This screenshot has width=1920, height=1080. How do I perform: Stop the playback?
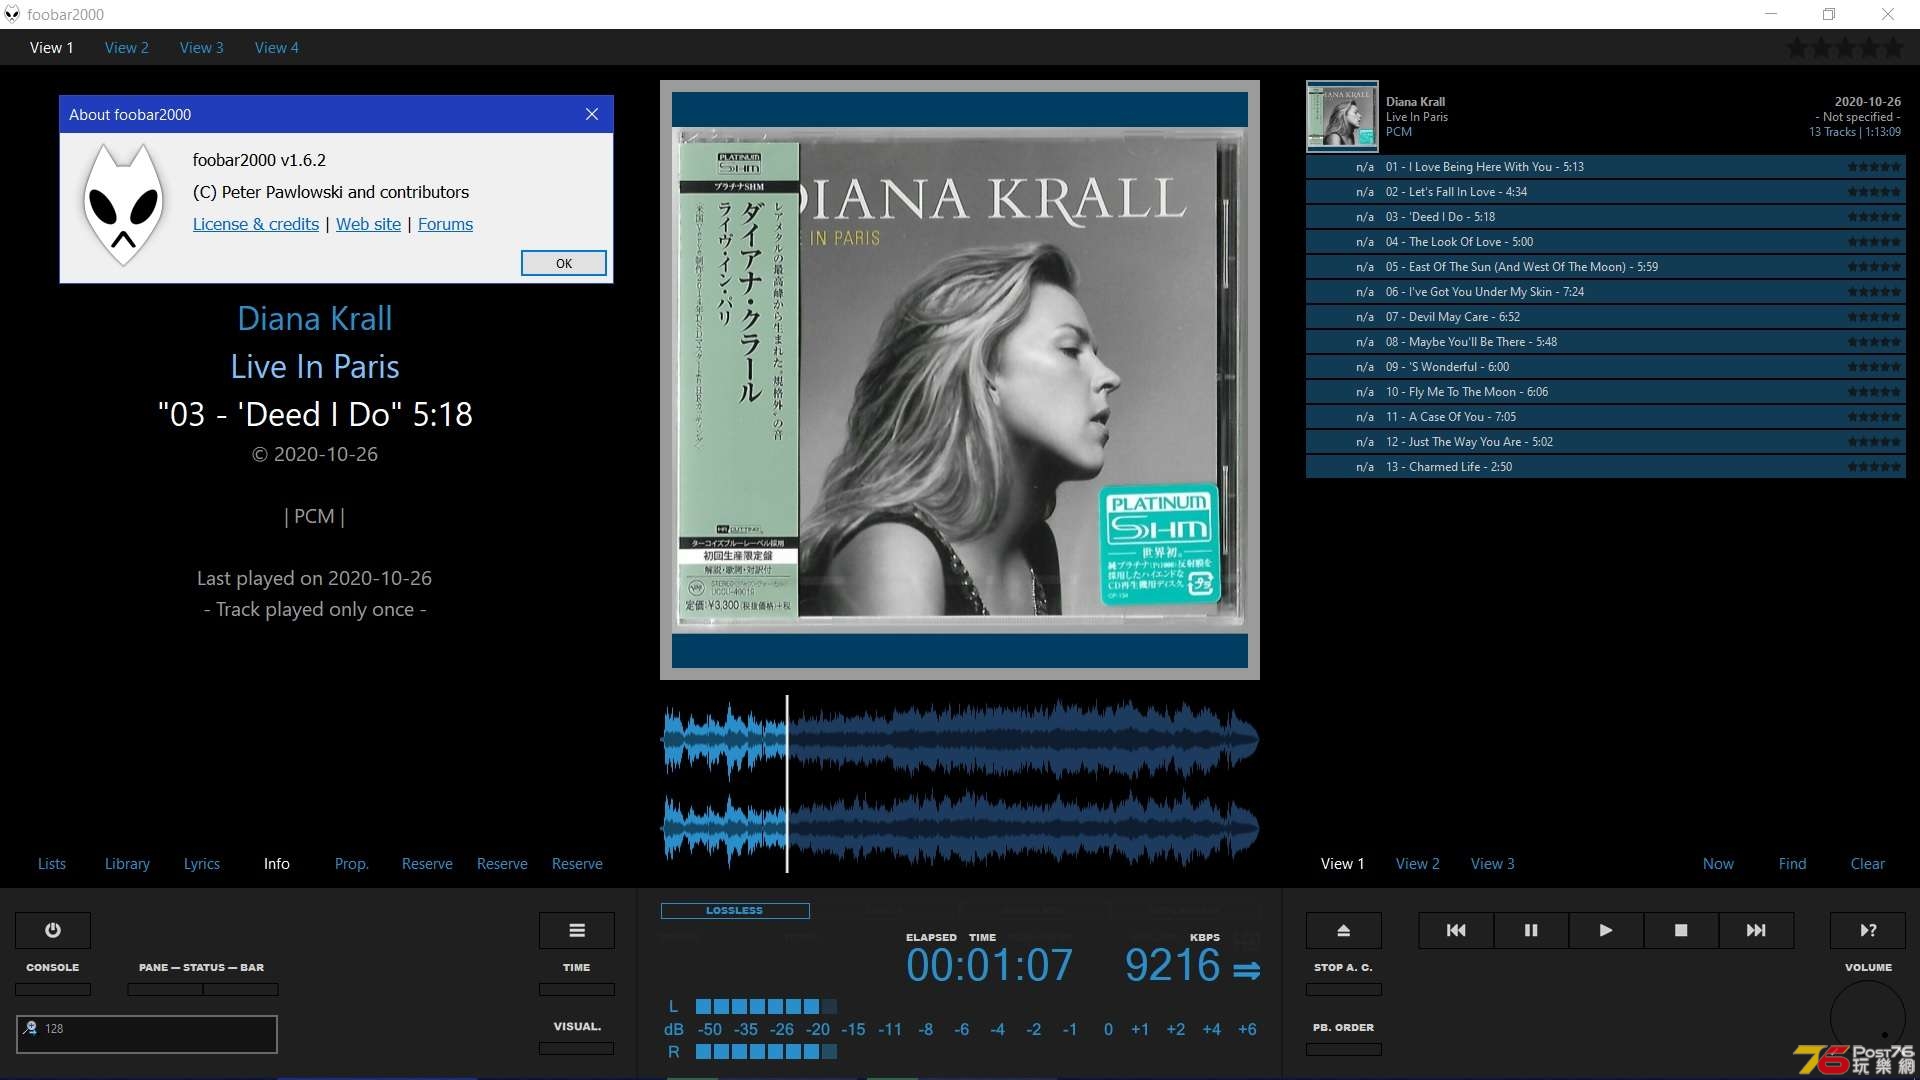point(1681,930)
